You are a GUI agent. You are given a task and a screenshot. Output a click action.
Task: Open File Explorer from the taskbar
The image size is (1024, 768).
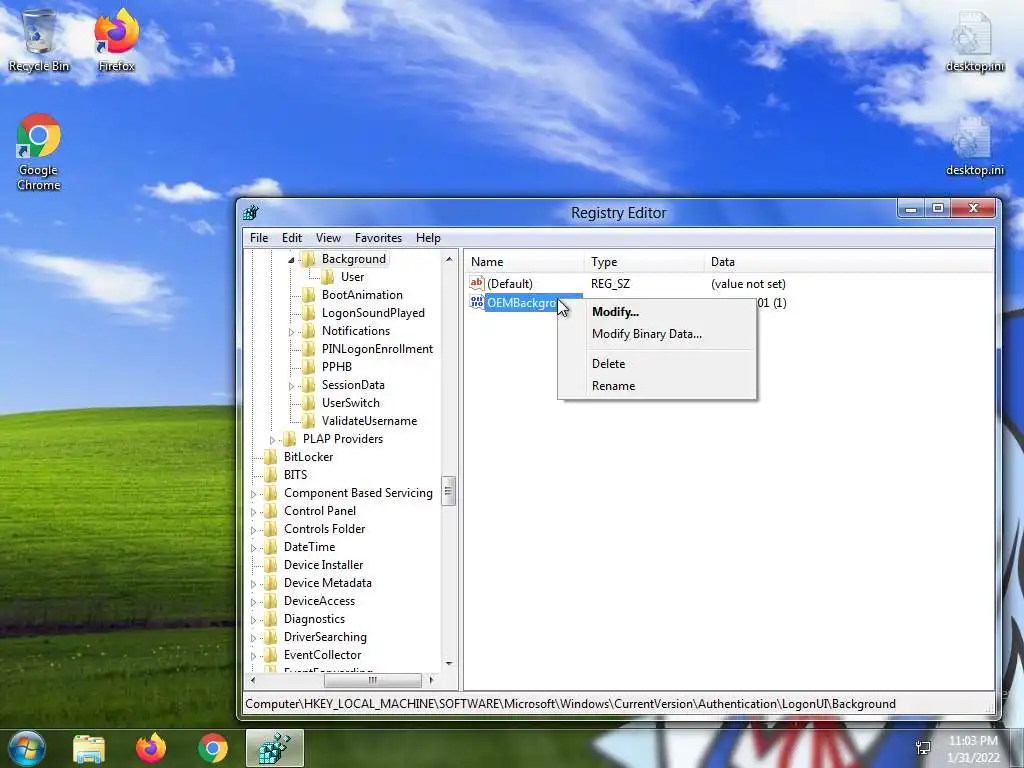pos(89,748)
